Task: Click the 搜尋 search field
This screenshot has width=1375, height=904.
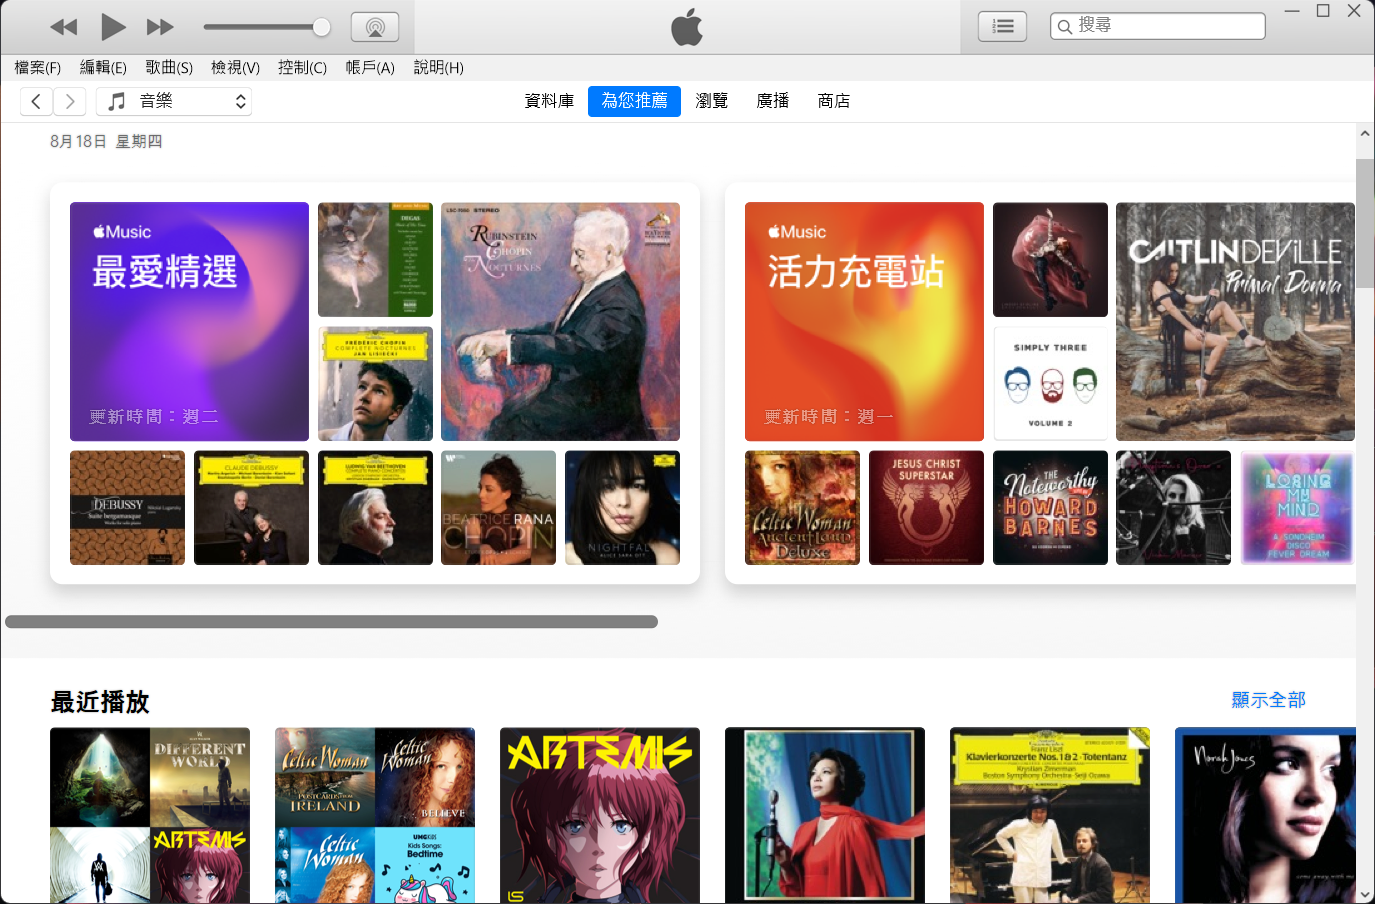Action: point(1158,26)
